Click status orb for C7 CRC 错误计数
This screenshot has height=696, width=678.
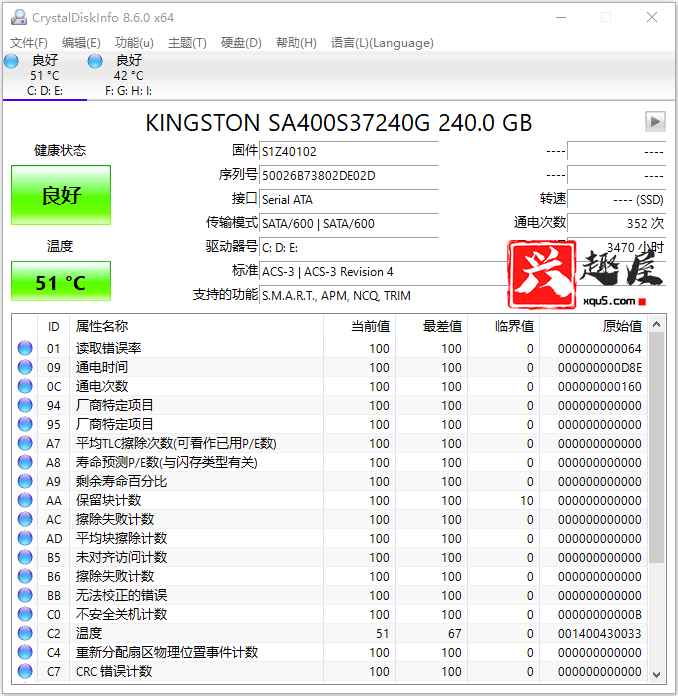tap(25, 671)
